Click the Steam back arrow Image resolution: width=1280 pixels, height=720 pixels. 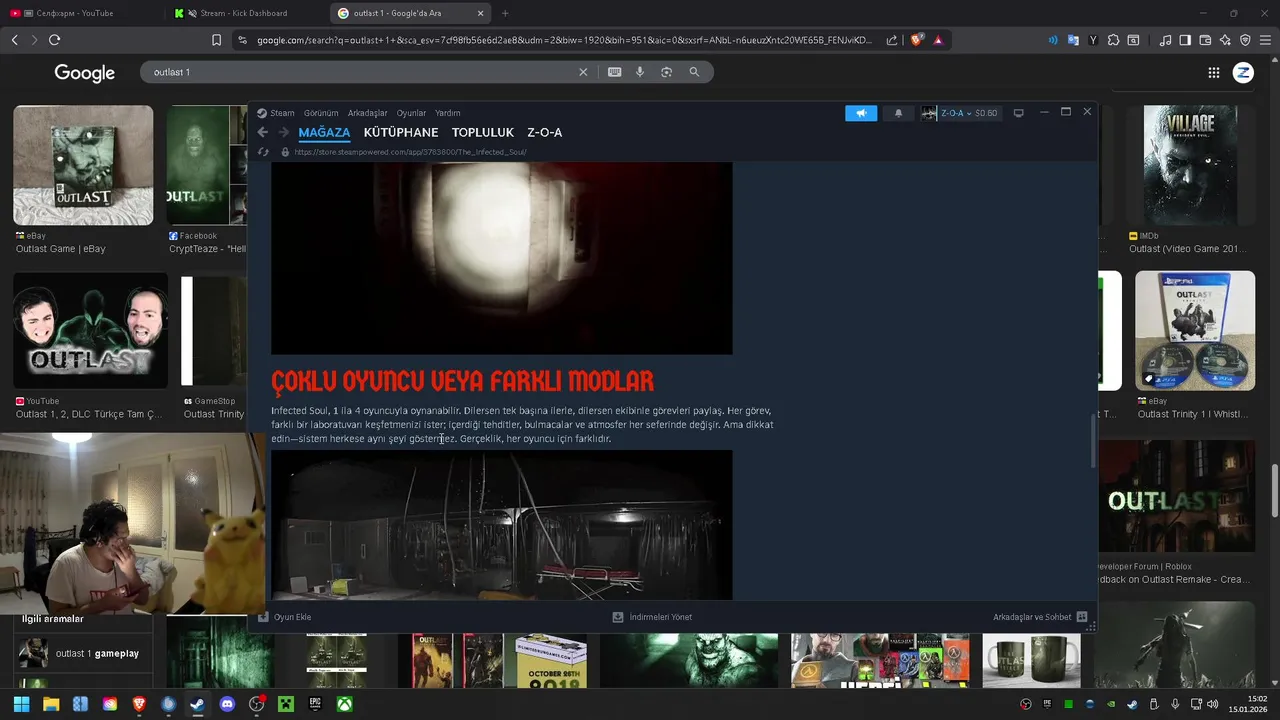(262, 132)
